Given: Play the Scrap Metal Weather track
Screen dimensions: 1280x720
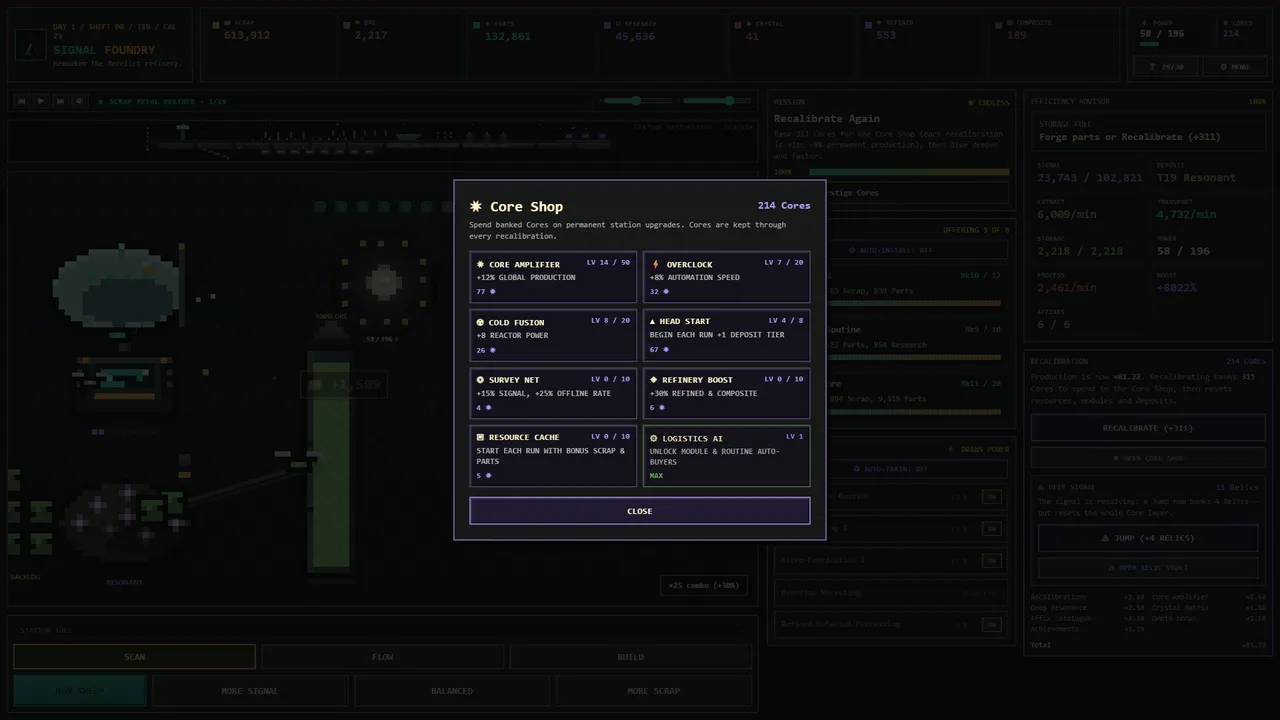Looking at the screenshot, I should (x=41, y=101).
